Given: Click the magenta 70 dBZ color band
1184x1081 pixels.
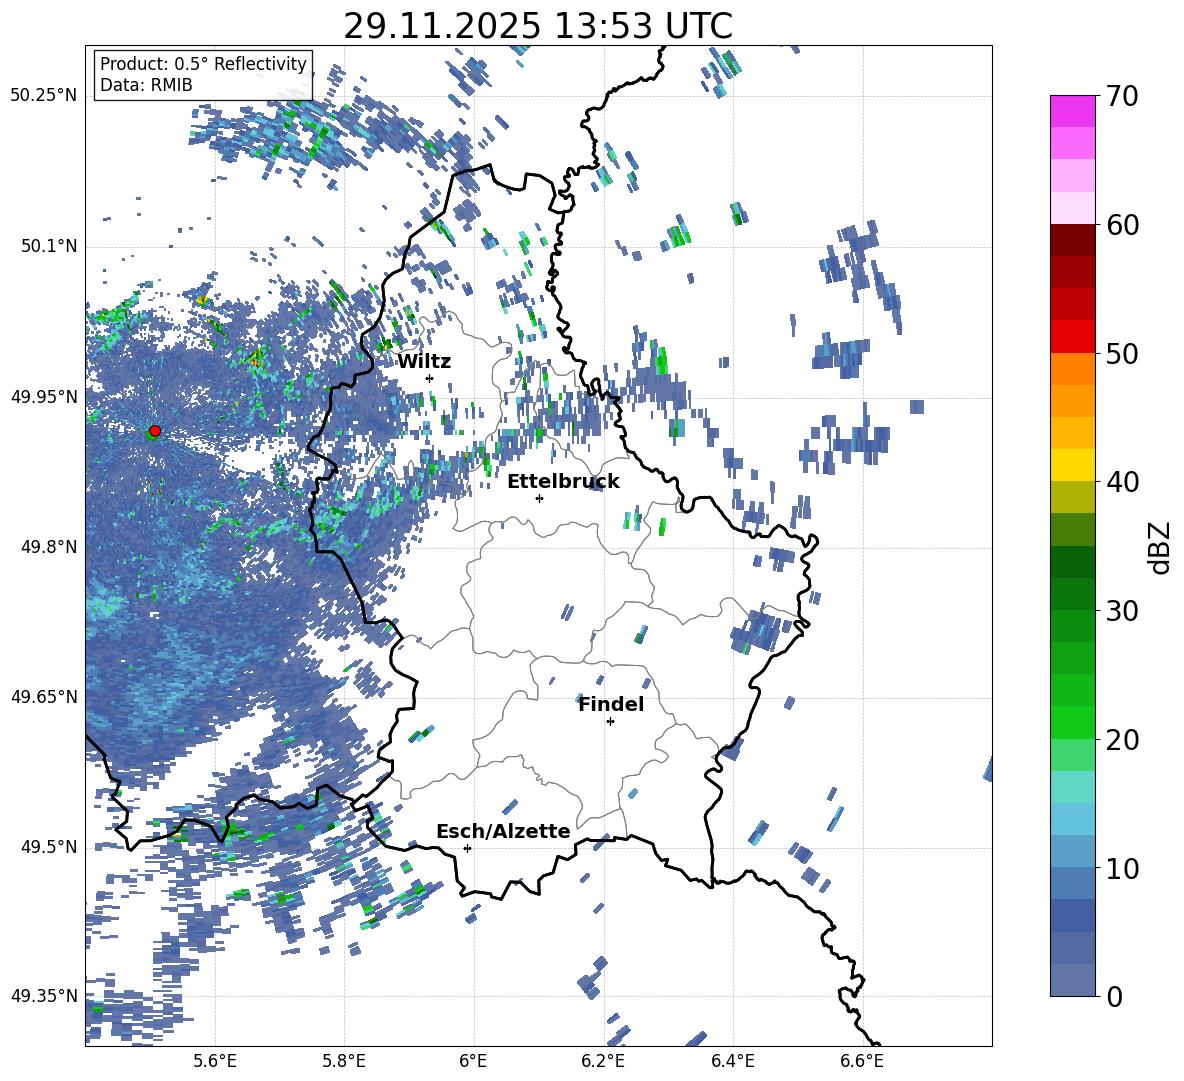Looking at the screenshot, I should (x=1072, y=111).
